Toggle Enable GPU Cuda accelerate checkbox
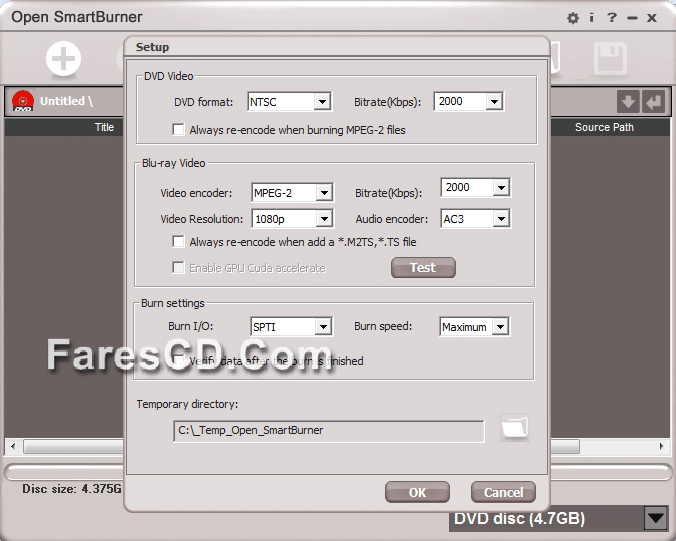 (x=178, y=268)
